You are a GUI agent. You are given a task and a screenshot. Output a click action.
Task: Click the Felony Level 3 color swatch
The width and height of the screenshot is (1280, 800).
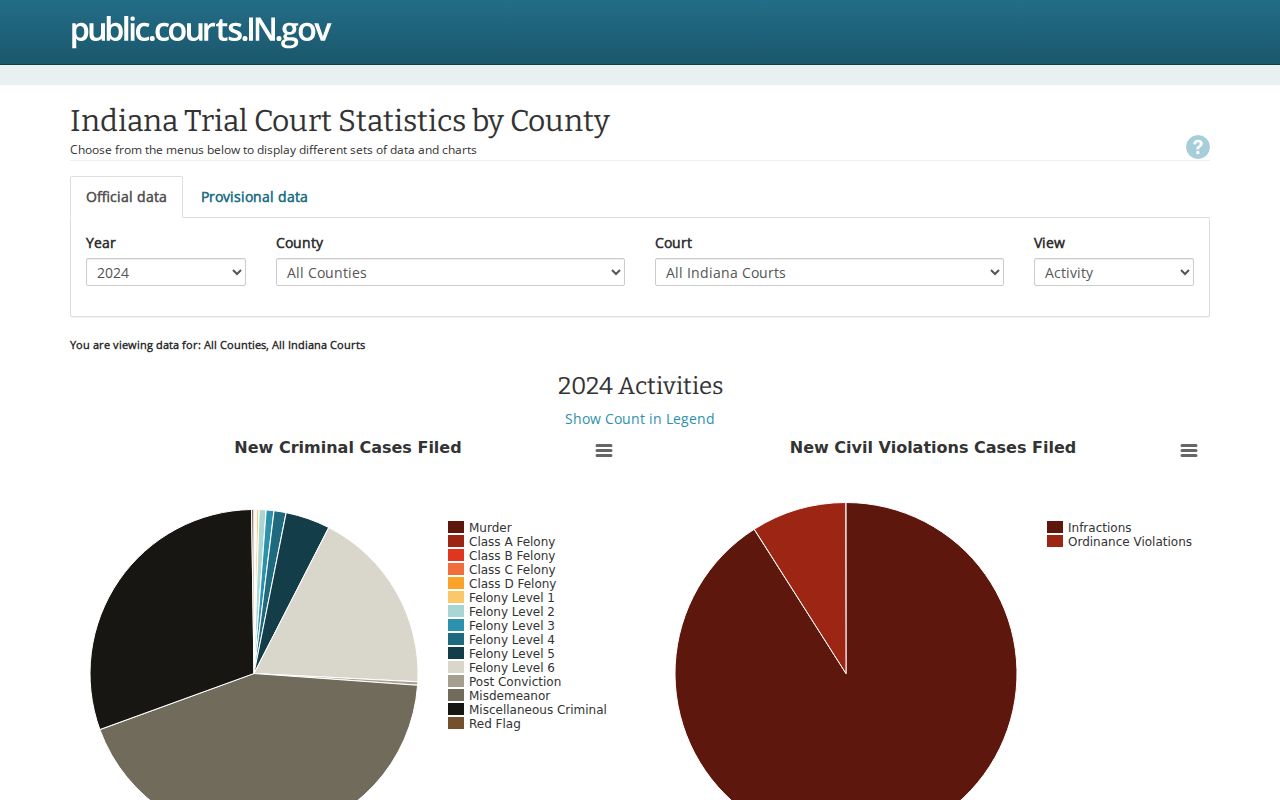click(456, 625)
